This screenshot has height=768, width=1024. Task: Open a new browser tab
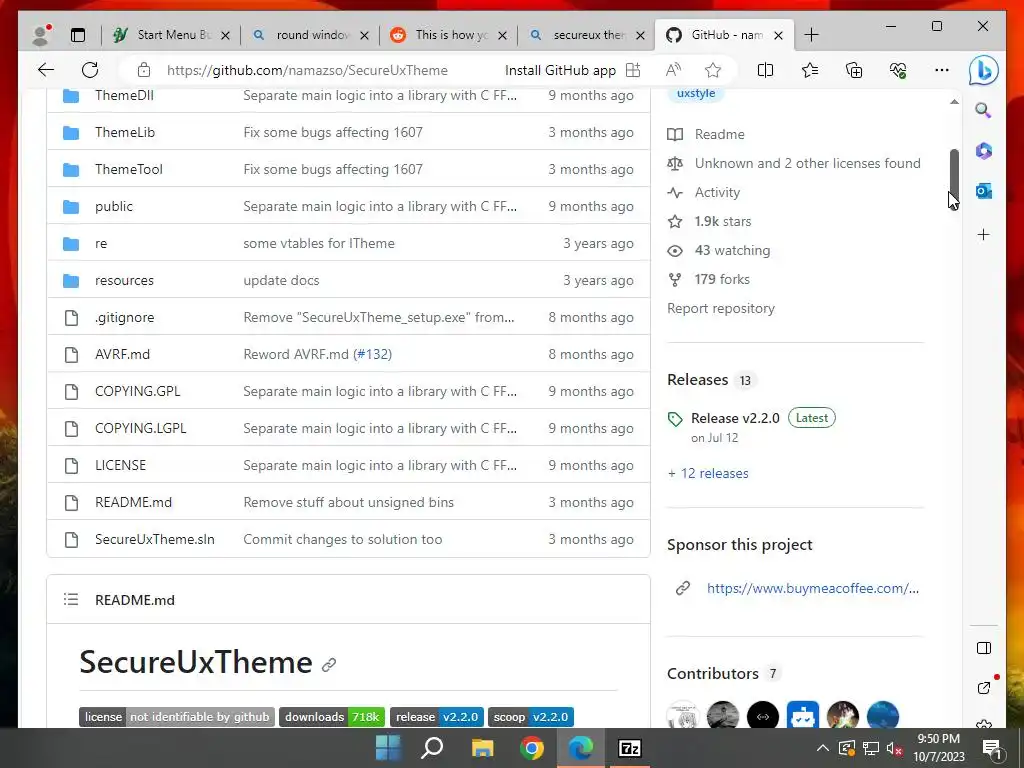point(811,35)
